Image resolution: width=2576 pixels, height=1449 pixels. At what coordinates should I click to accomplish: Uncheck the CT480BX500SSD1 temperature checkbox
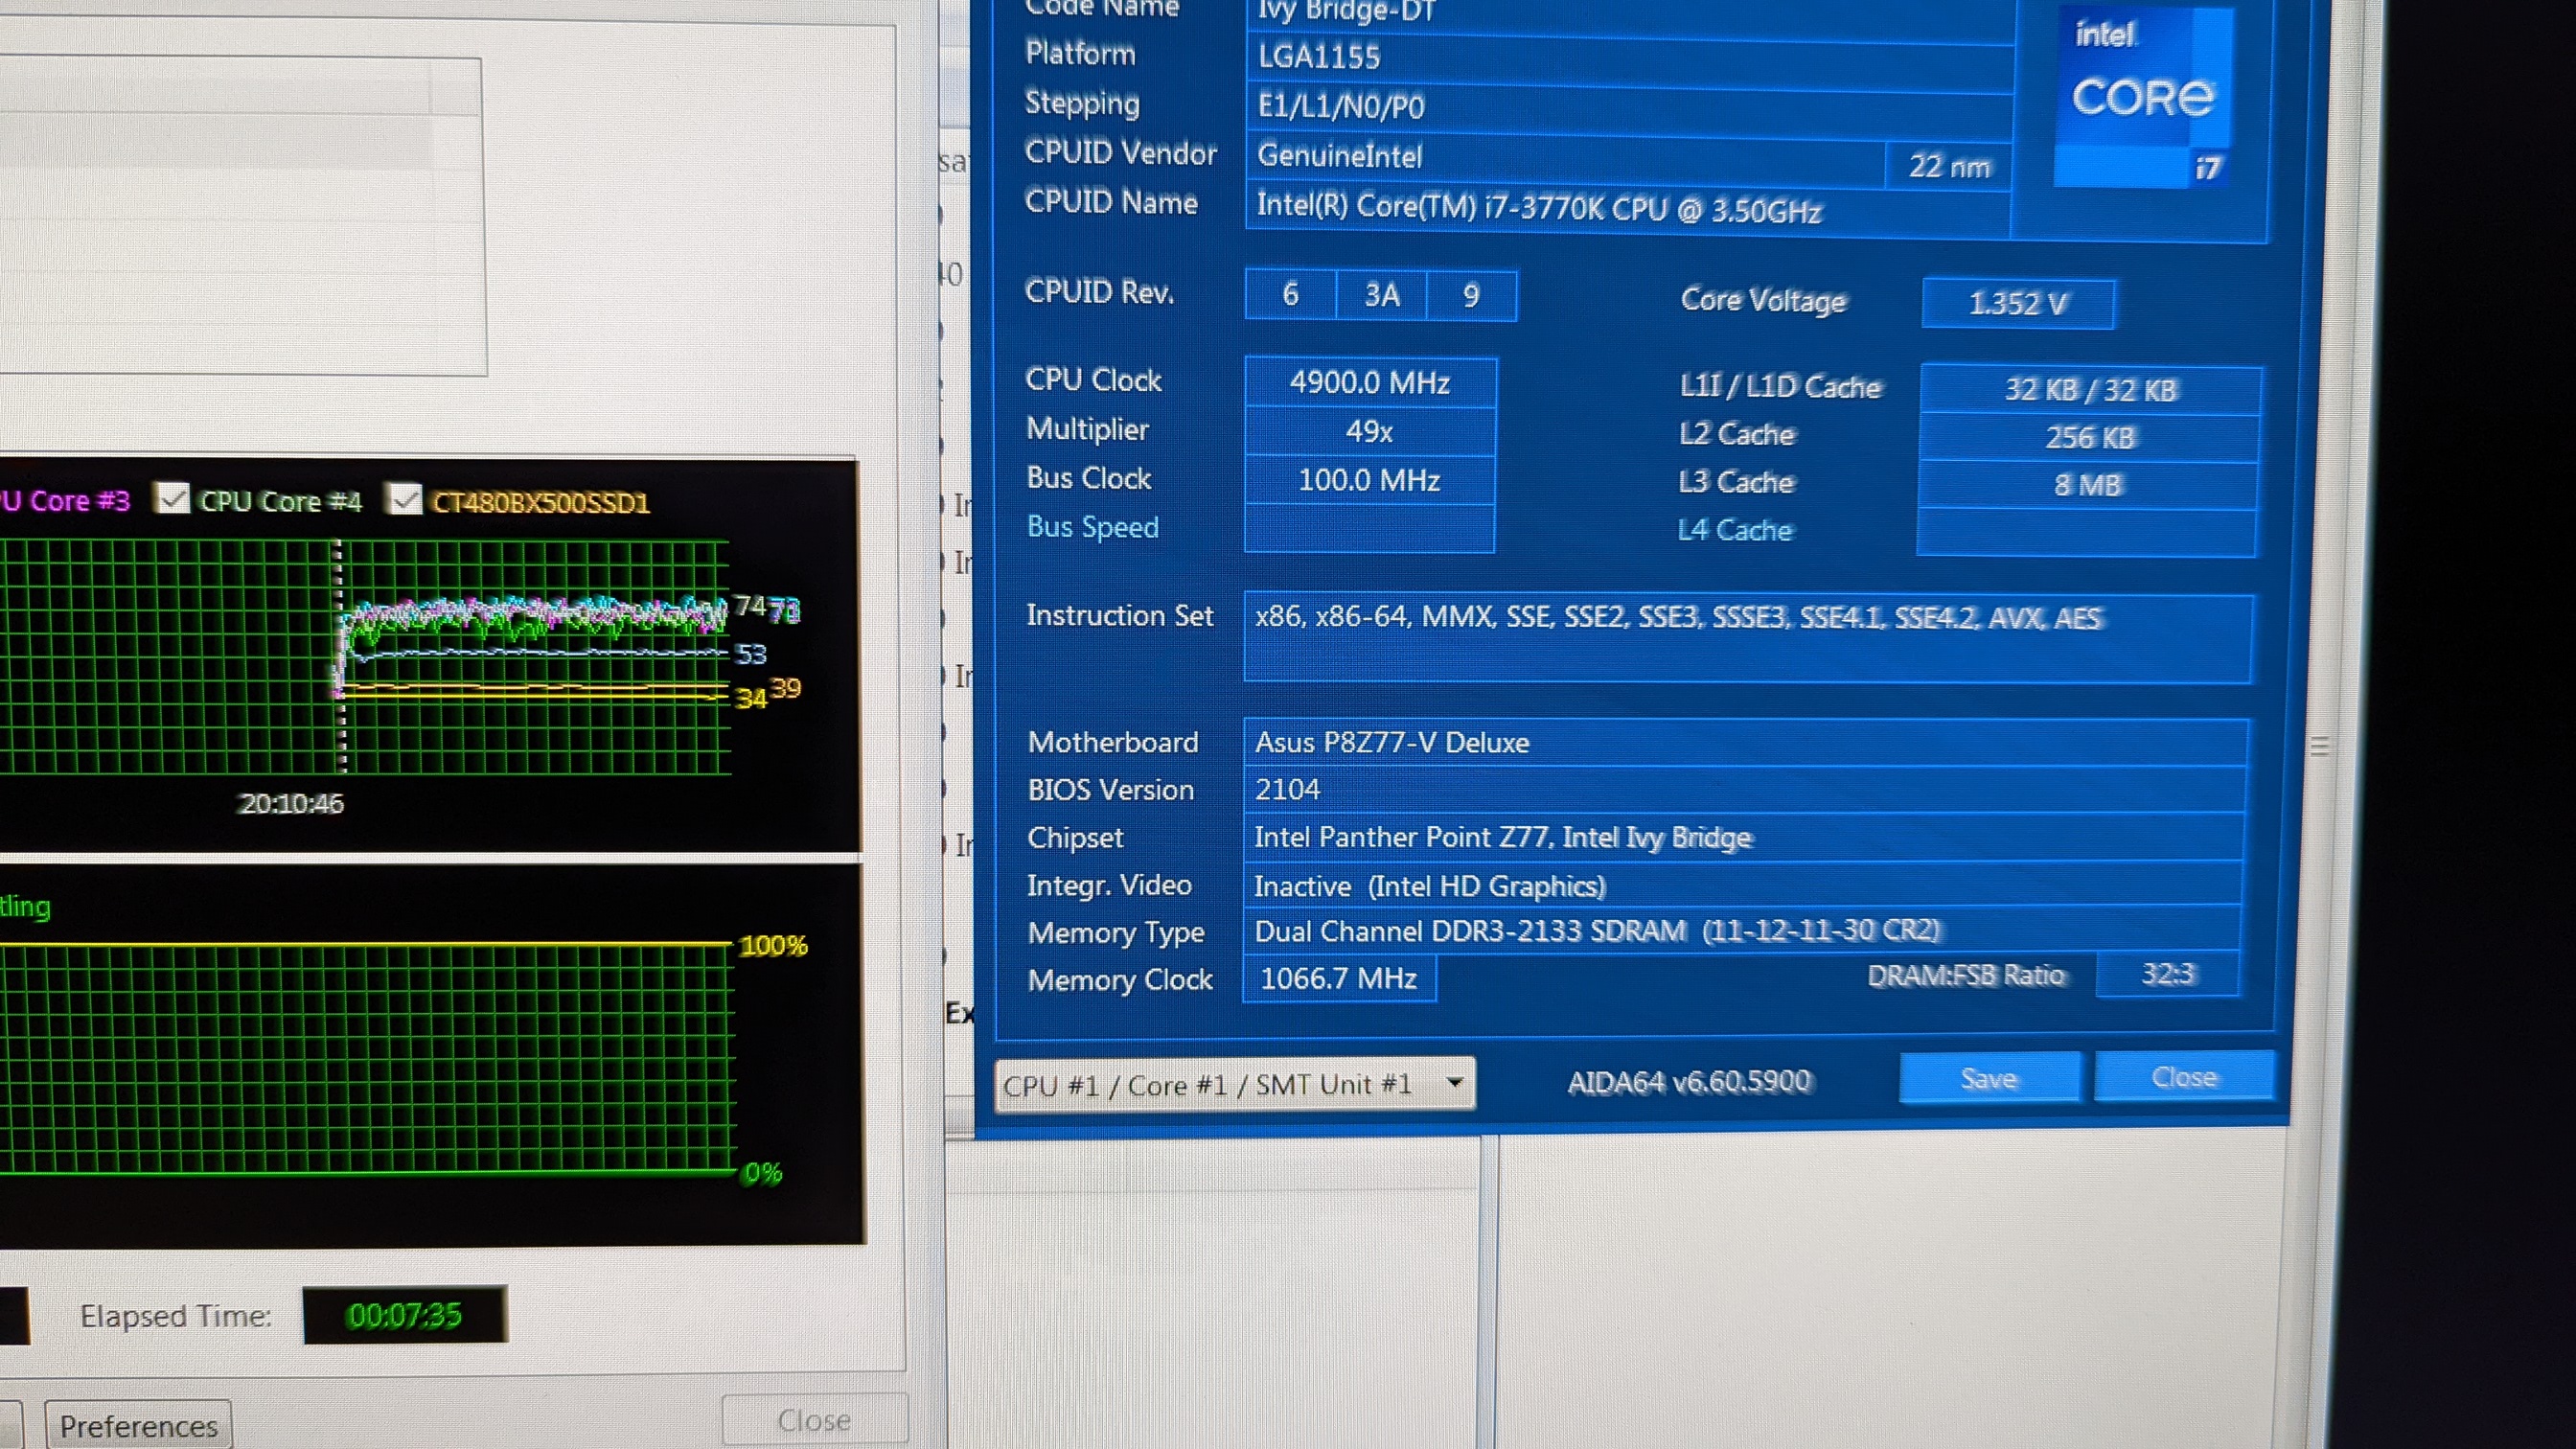405,499
